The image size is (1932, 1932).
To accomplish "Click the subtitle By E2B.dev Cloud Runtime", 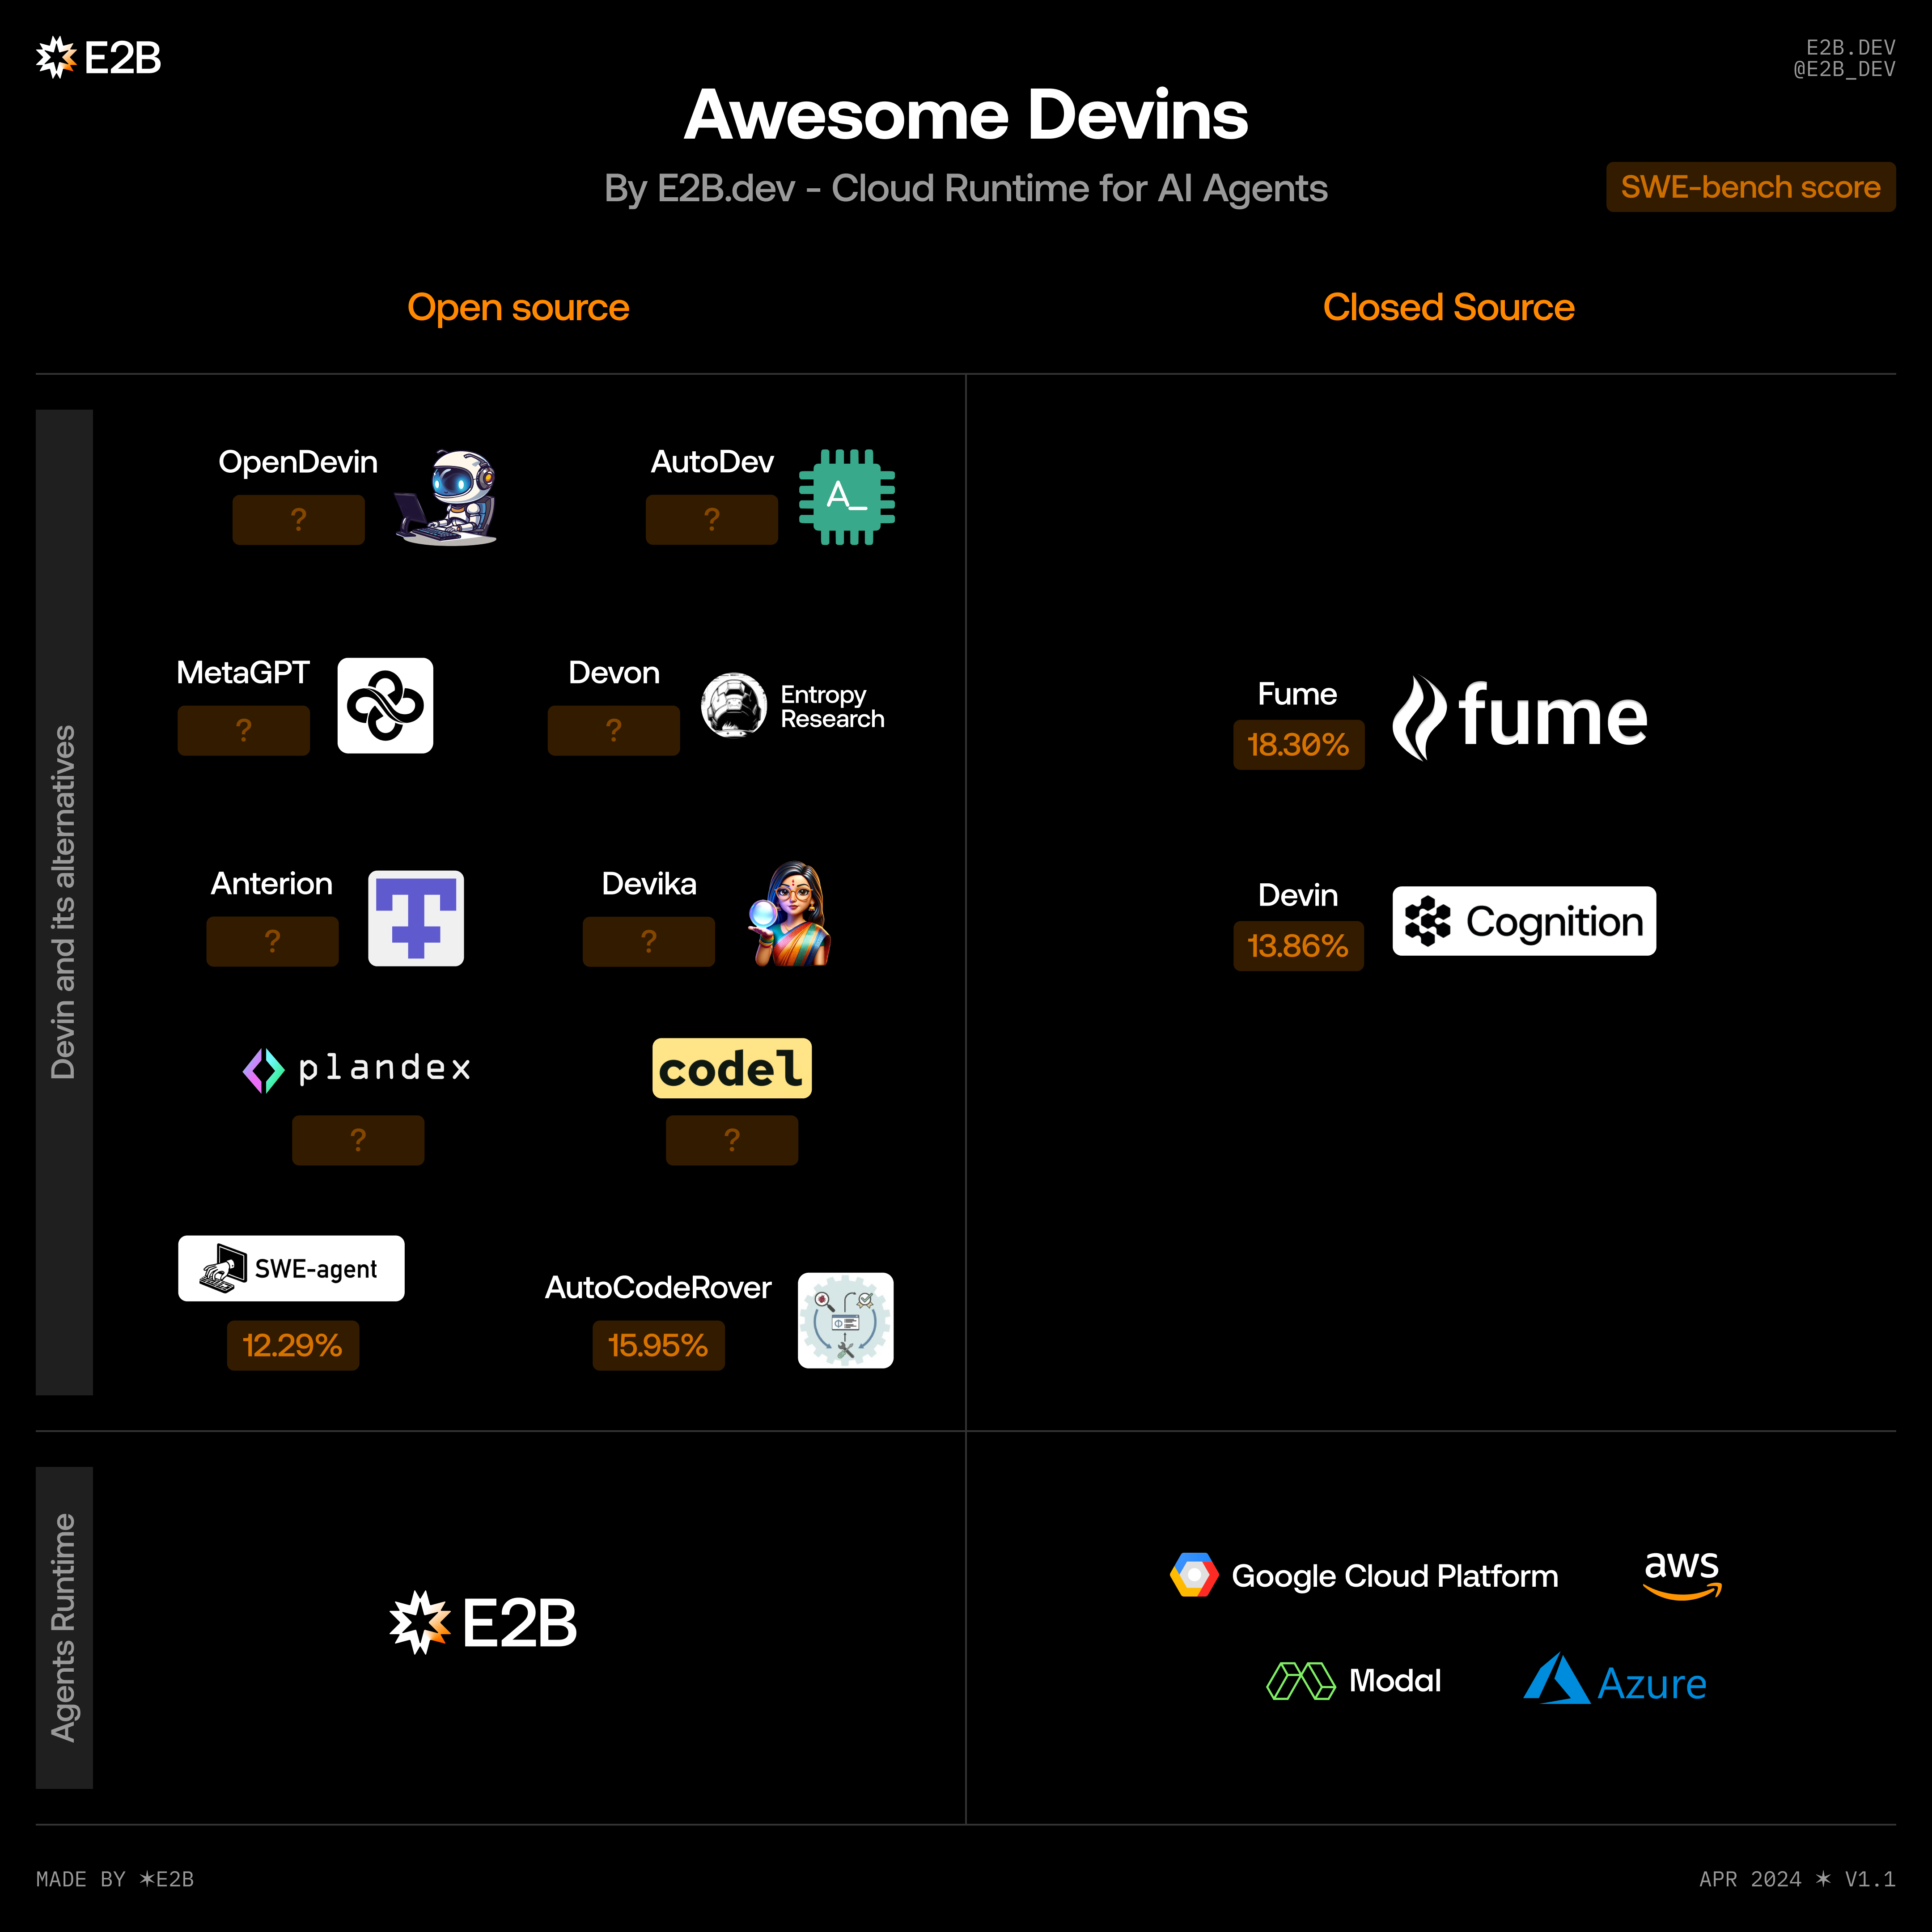I will 966,189.
